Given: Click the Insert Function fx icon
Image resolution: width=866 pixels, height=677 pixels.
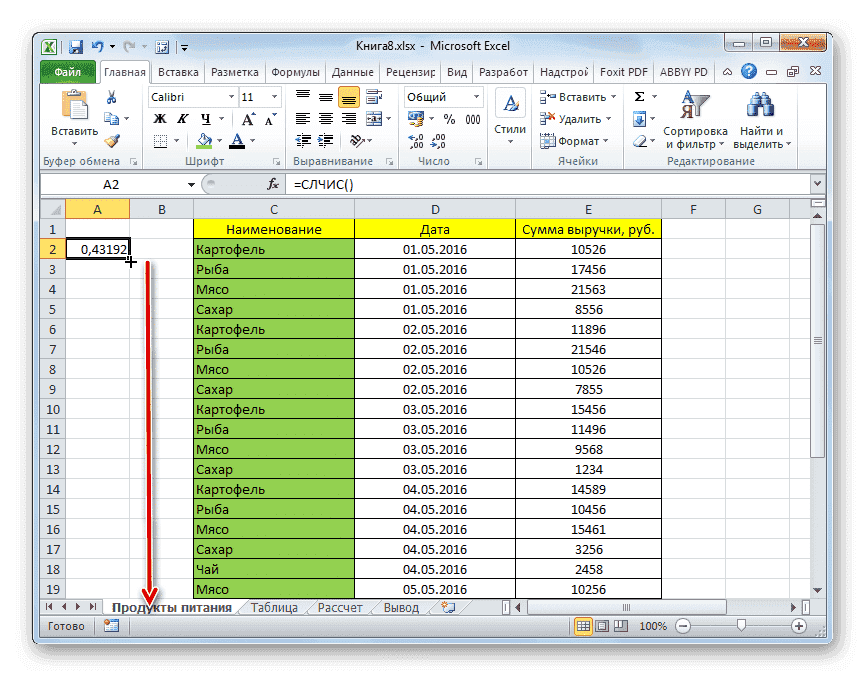Looking at the screenshot, I should tap(272, 184).
